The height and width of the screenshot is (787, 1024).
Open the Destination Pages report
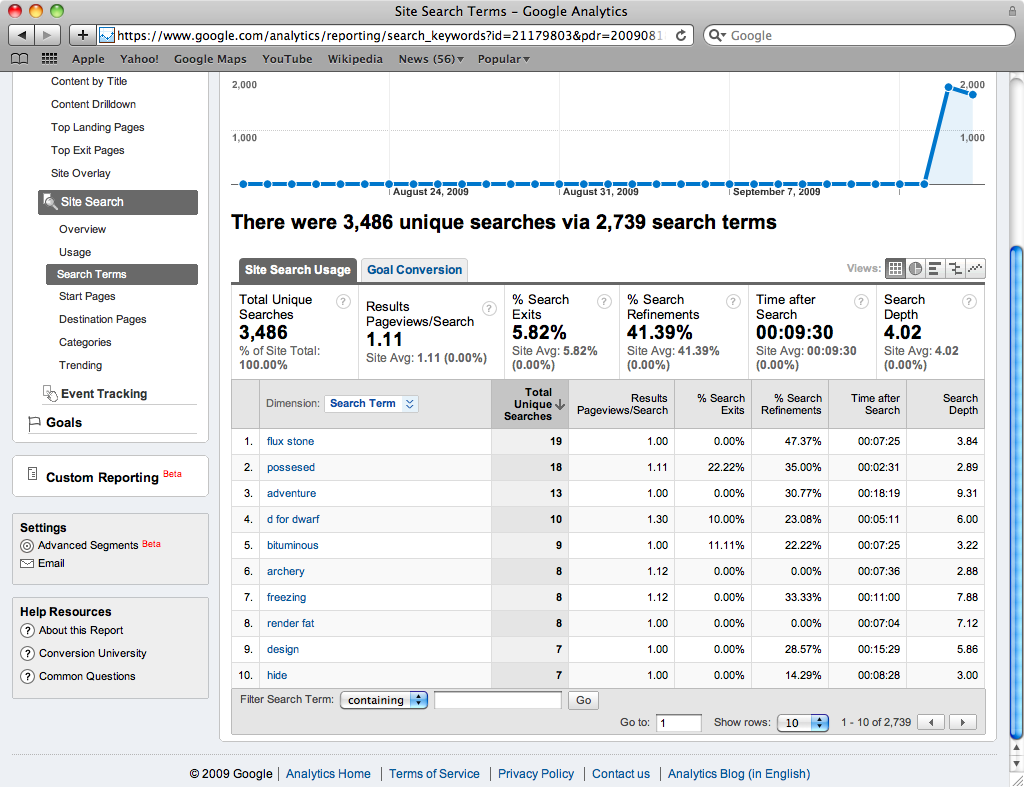[x=103, y=319]
